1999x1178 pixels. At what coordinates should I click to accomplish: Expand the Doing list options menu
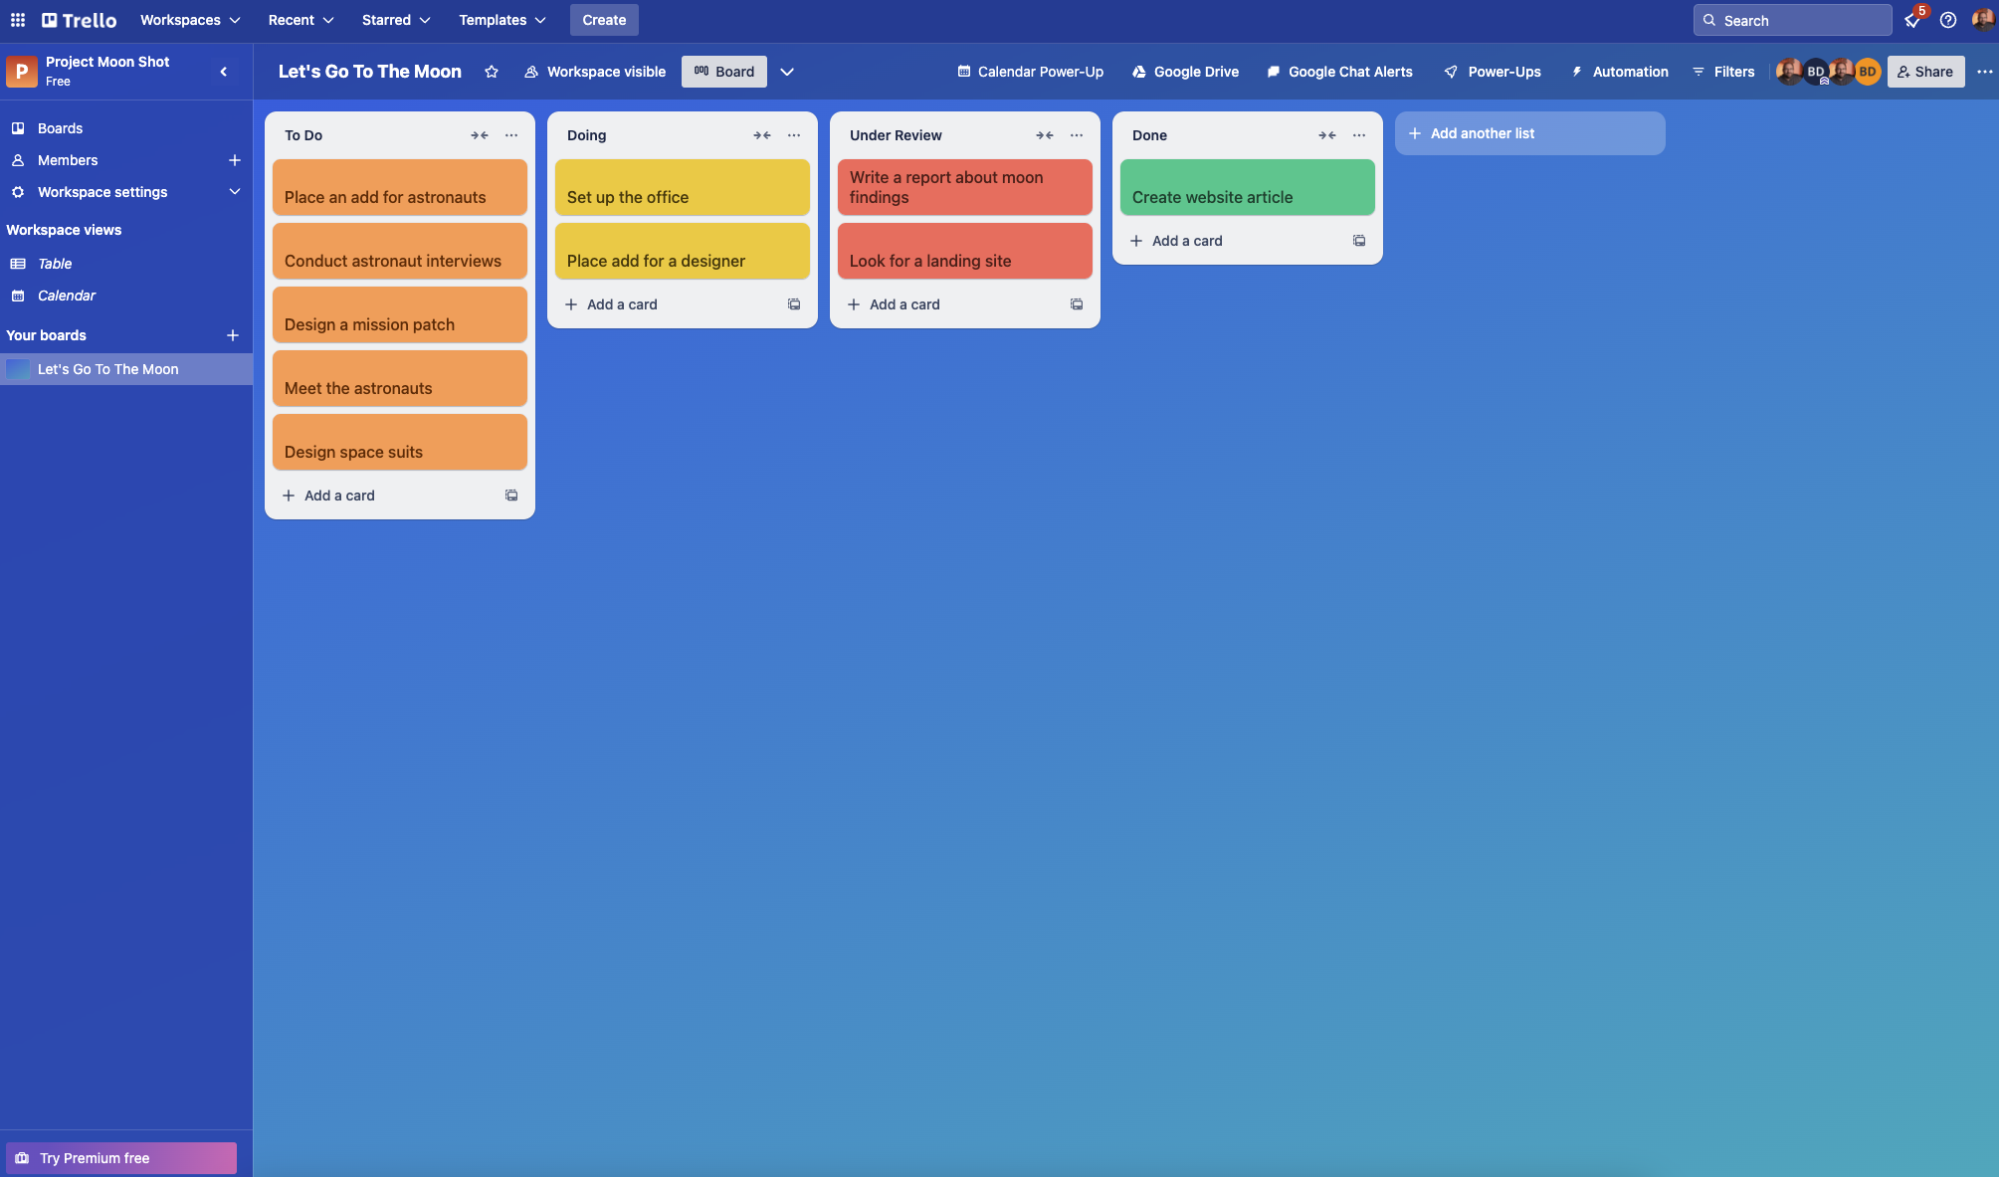[793, 133]
